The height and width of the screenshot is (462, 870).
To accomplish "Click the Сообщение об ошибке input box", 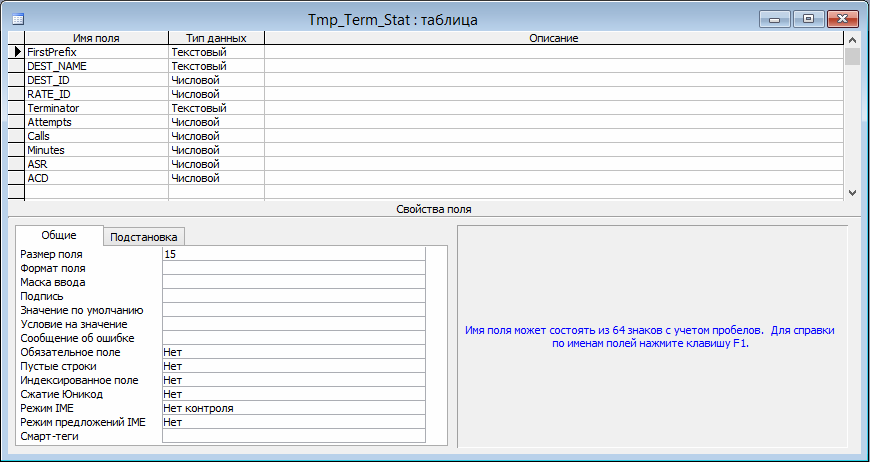I will (294, 338).
